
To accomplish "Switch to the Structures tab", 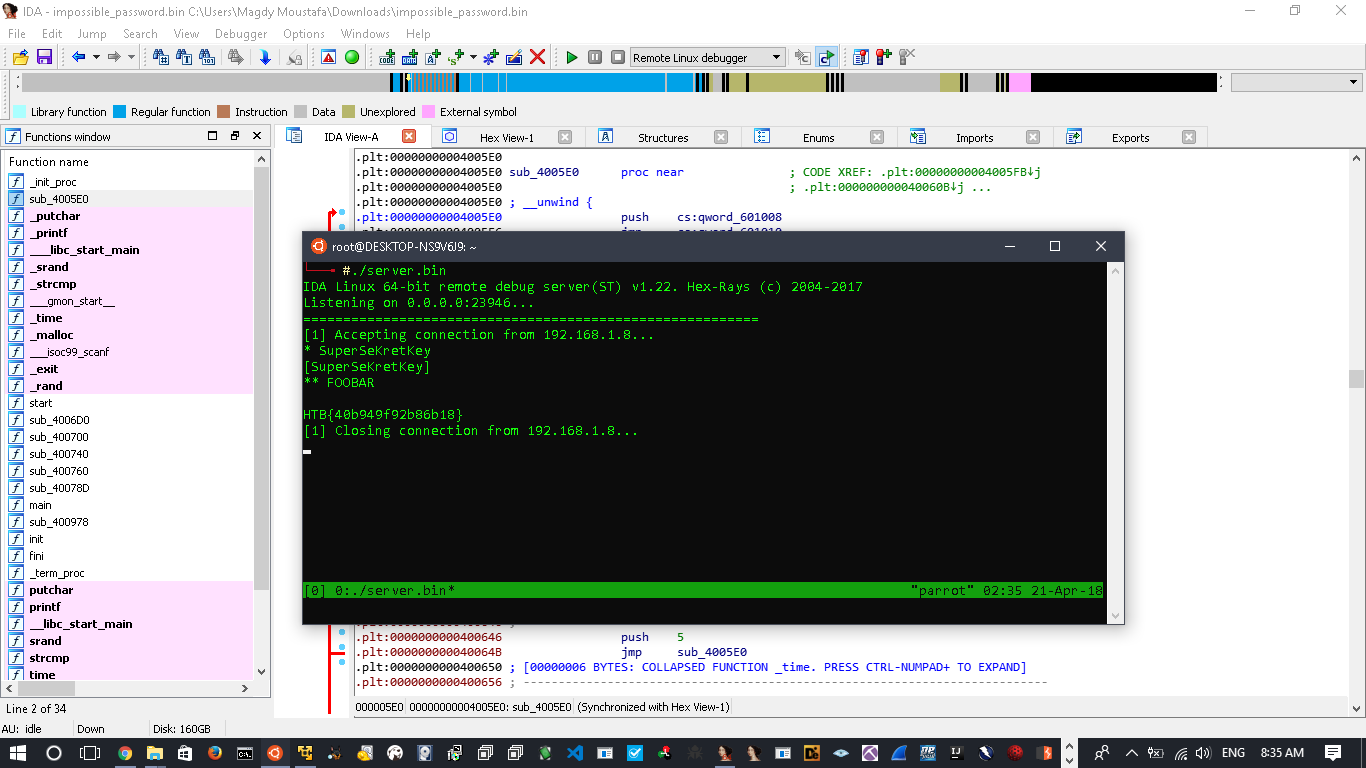I will [663, 137].
